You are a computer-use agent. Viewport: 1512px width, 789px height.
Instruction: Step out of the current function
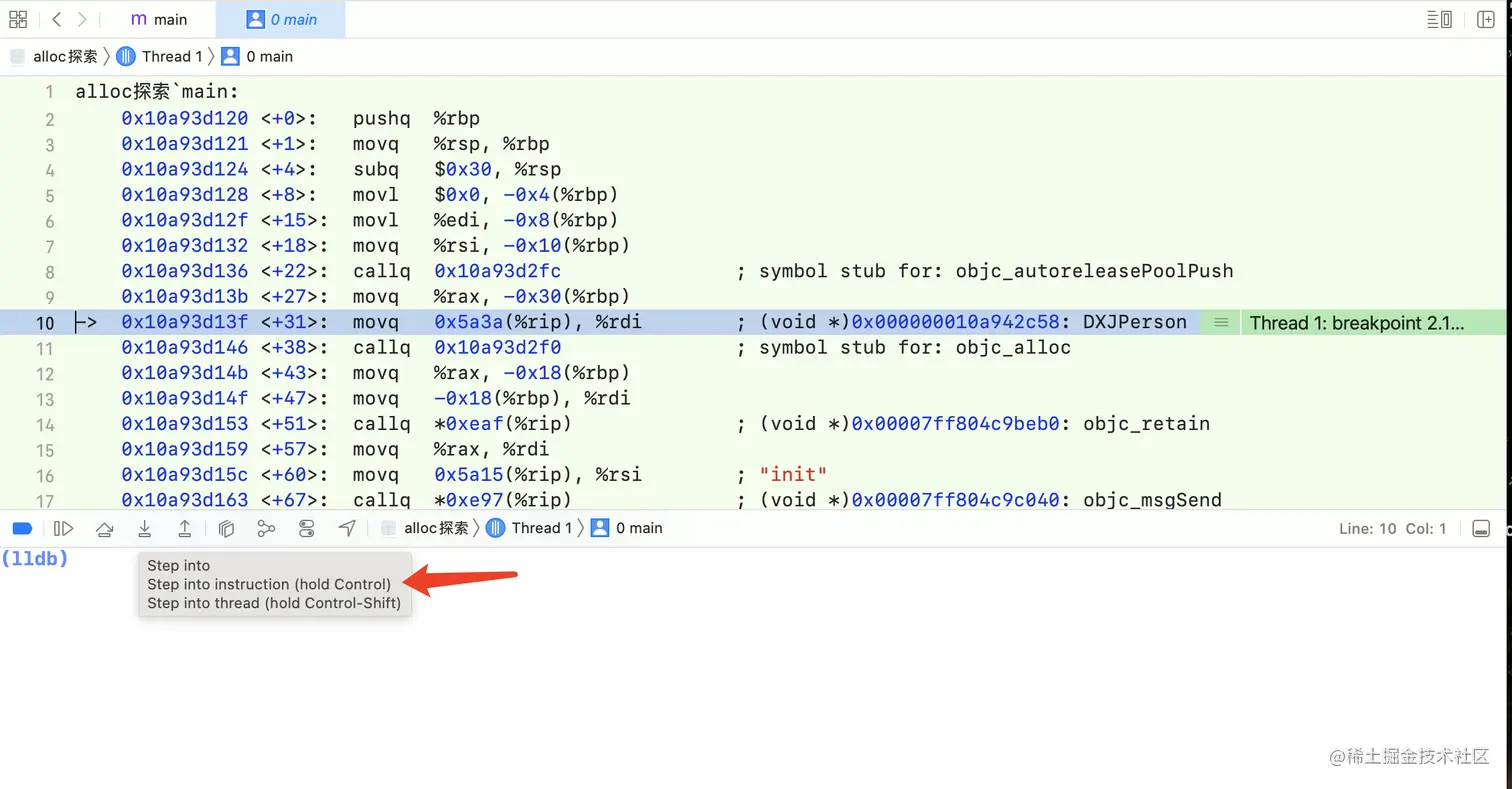click(x=185, y=528)
